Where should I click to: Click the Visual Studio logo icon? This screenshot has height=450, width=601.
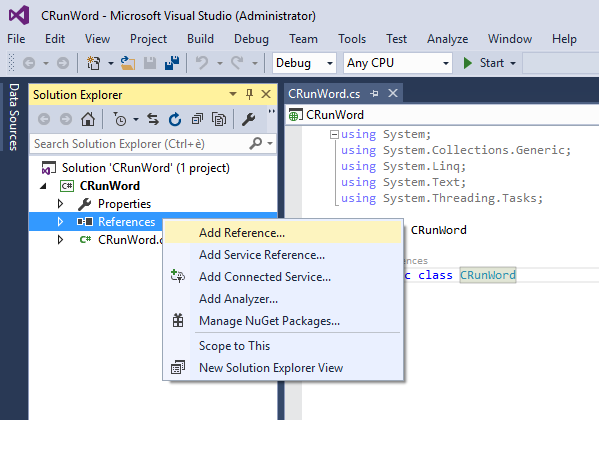pyautogui.click(x=19, y=15)
